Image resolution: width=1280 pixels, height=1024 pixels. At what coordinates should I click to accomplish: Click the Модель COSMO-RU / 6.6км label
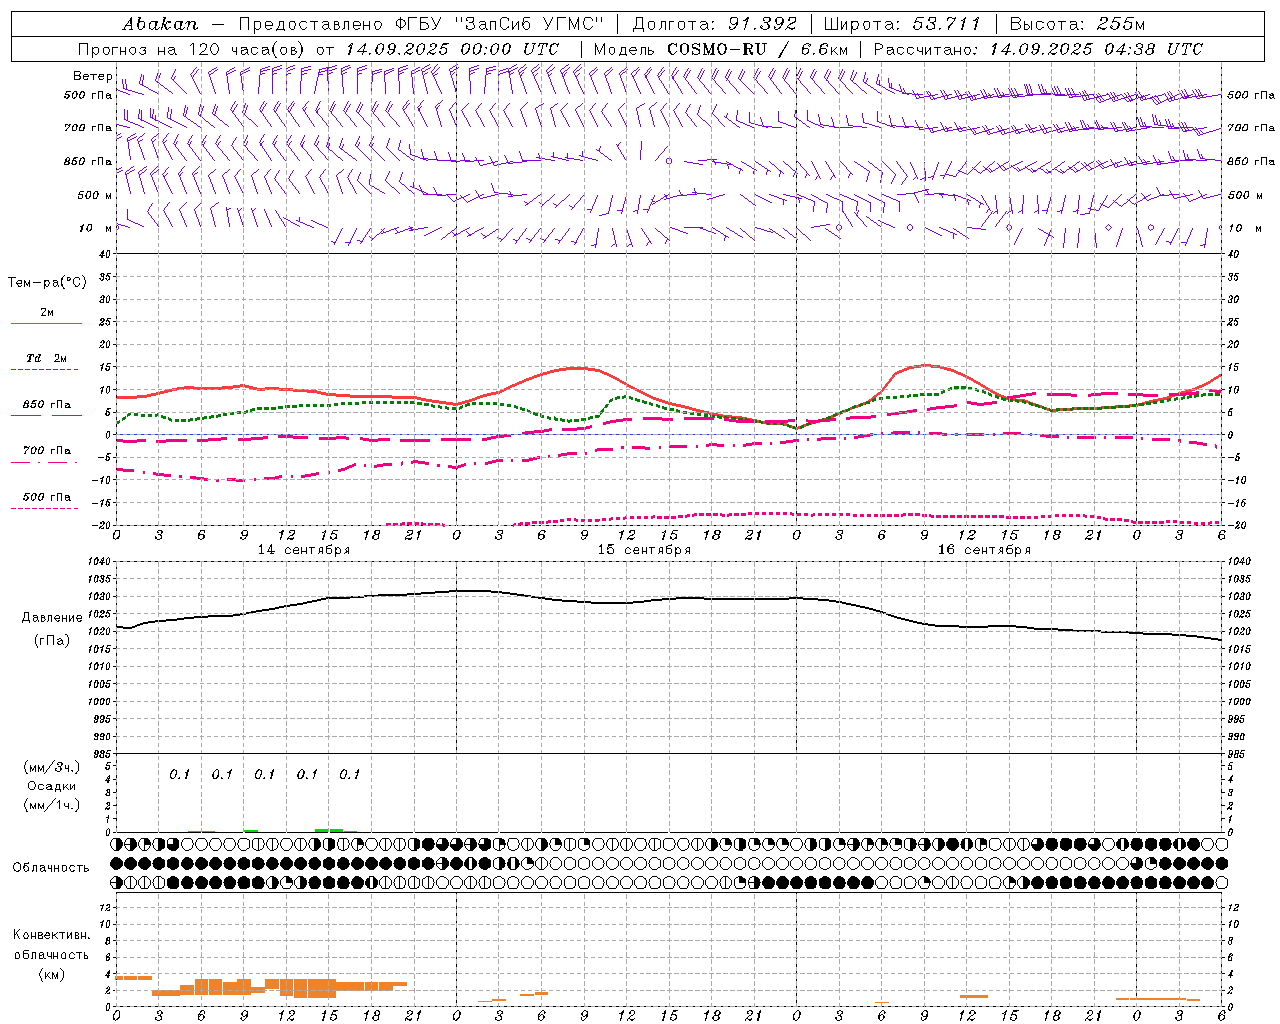[x=721, y=48]
